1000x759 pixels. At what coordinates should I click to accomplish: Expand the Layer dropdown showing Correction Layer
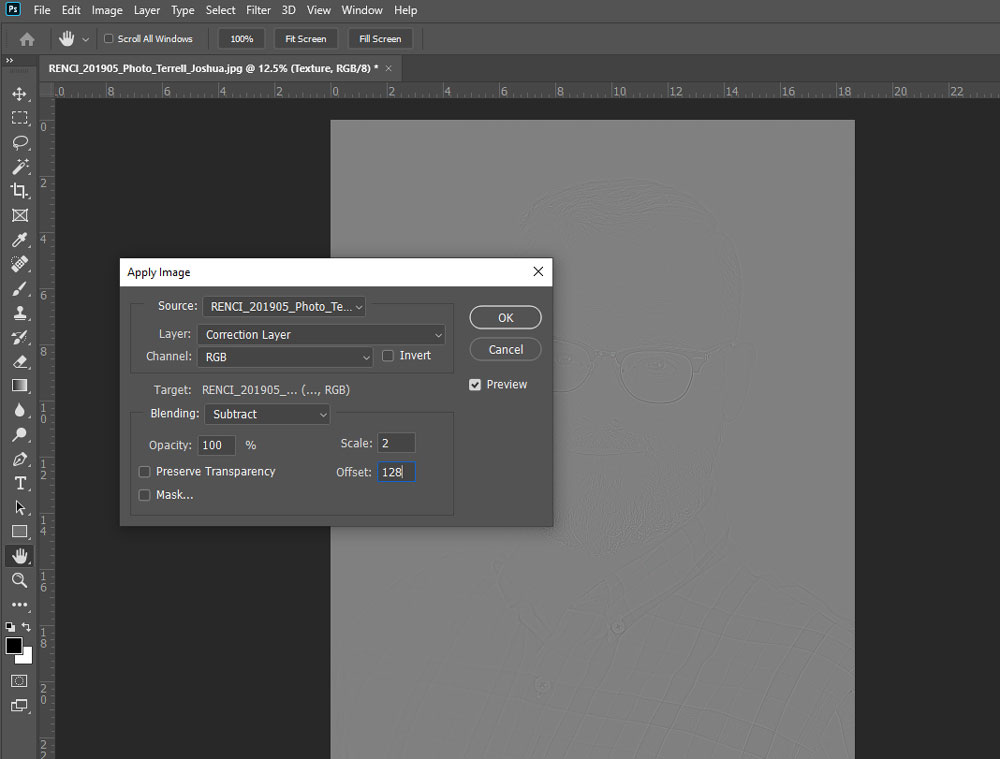tap(321, 335)
